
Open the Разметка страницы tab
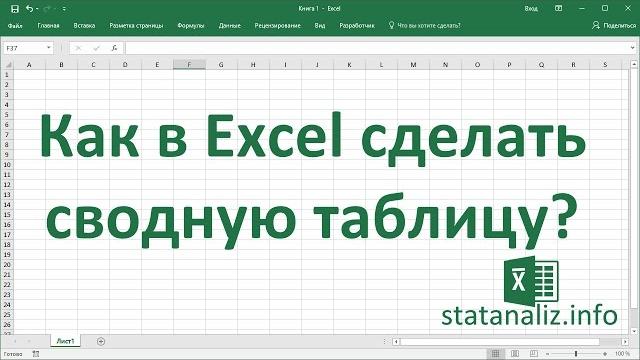(136, 26)
